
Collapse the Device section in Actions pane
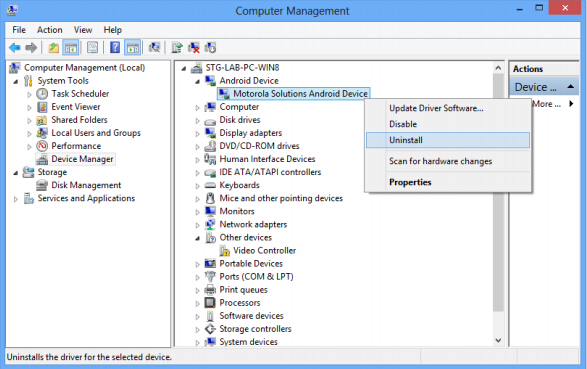(571, 86)
